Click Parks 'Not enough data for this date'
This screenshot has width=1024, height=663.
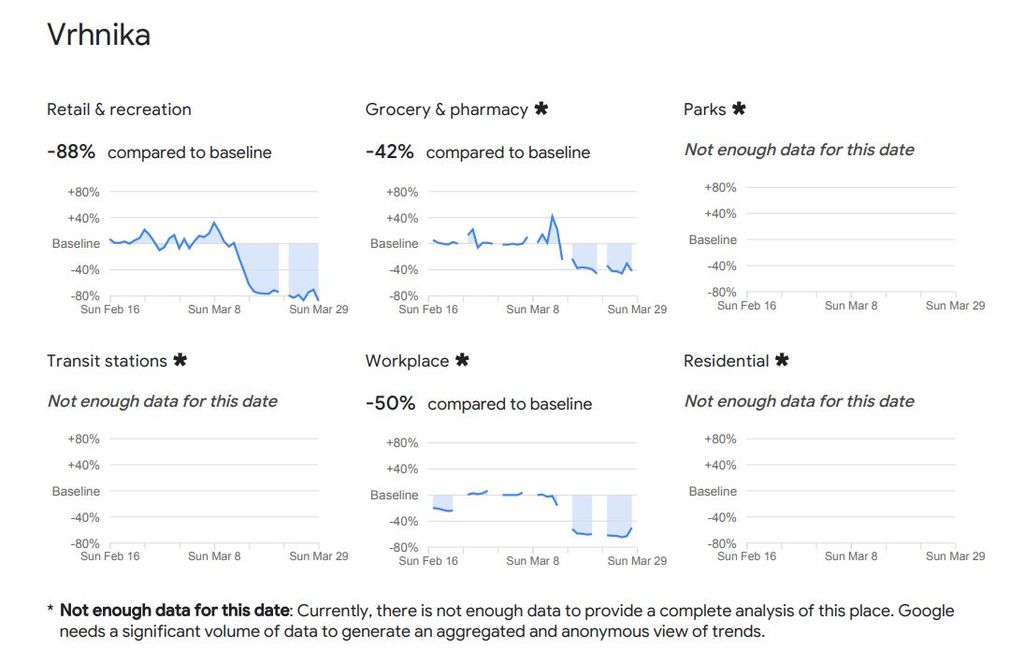point(799,150)
